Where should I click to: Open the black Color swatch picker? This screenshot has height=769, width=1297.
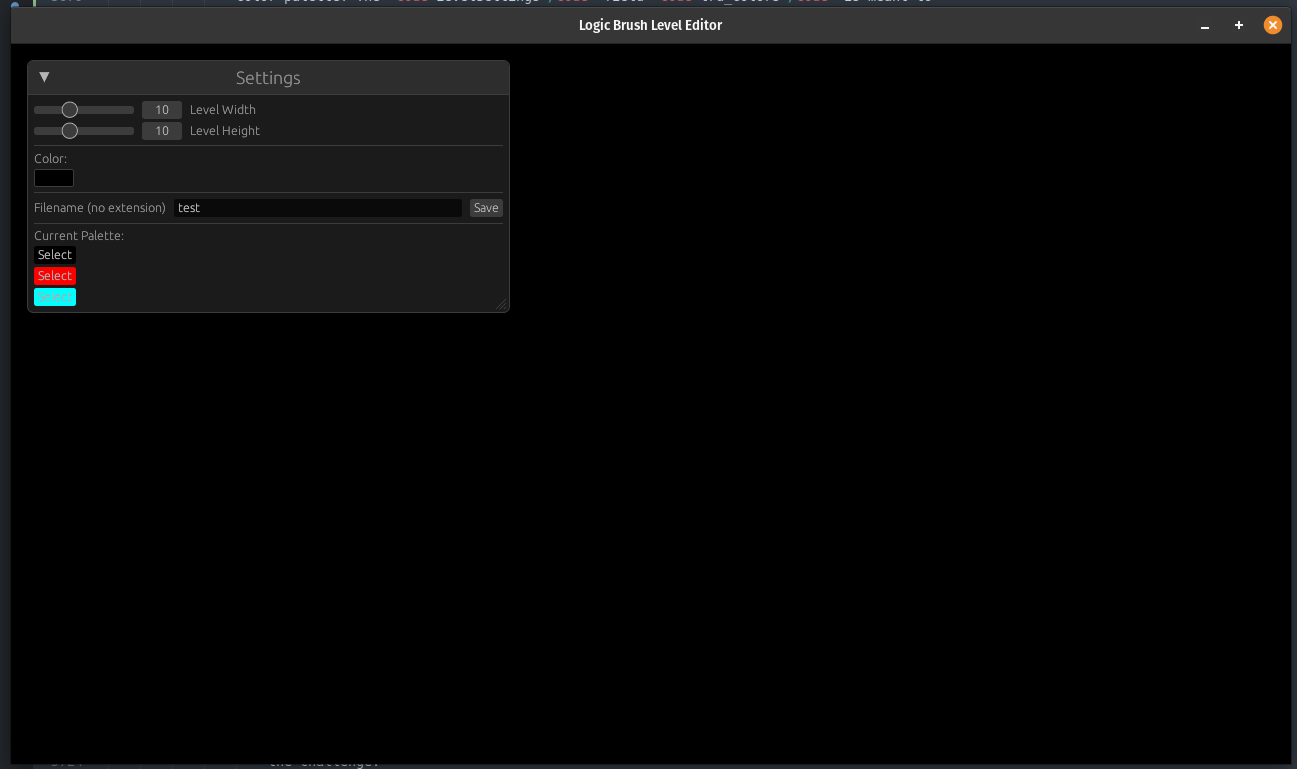(x=54, y=178)
